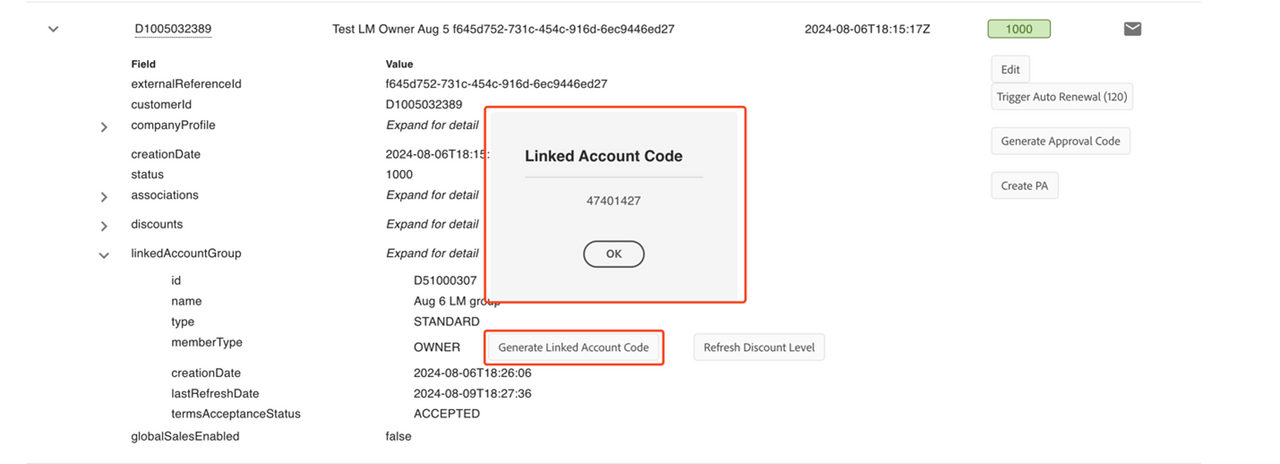Click the externalReferenceId value
1280x464 pixels.
[x=496, y=84]
